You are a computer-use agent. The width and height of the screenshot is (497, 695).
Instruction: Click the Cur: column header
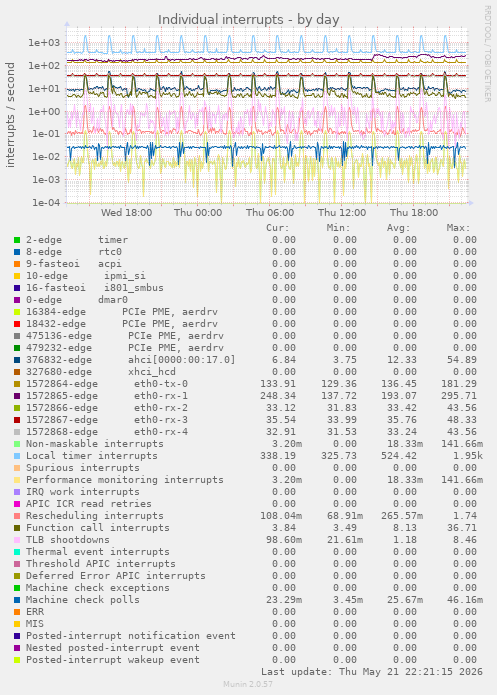278,228
